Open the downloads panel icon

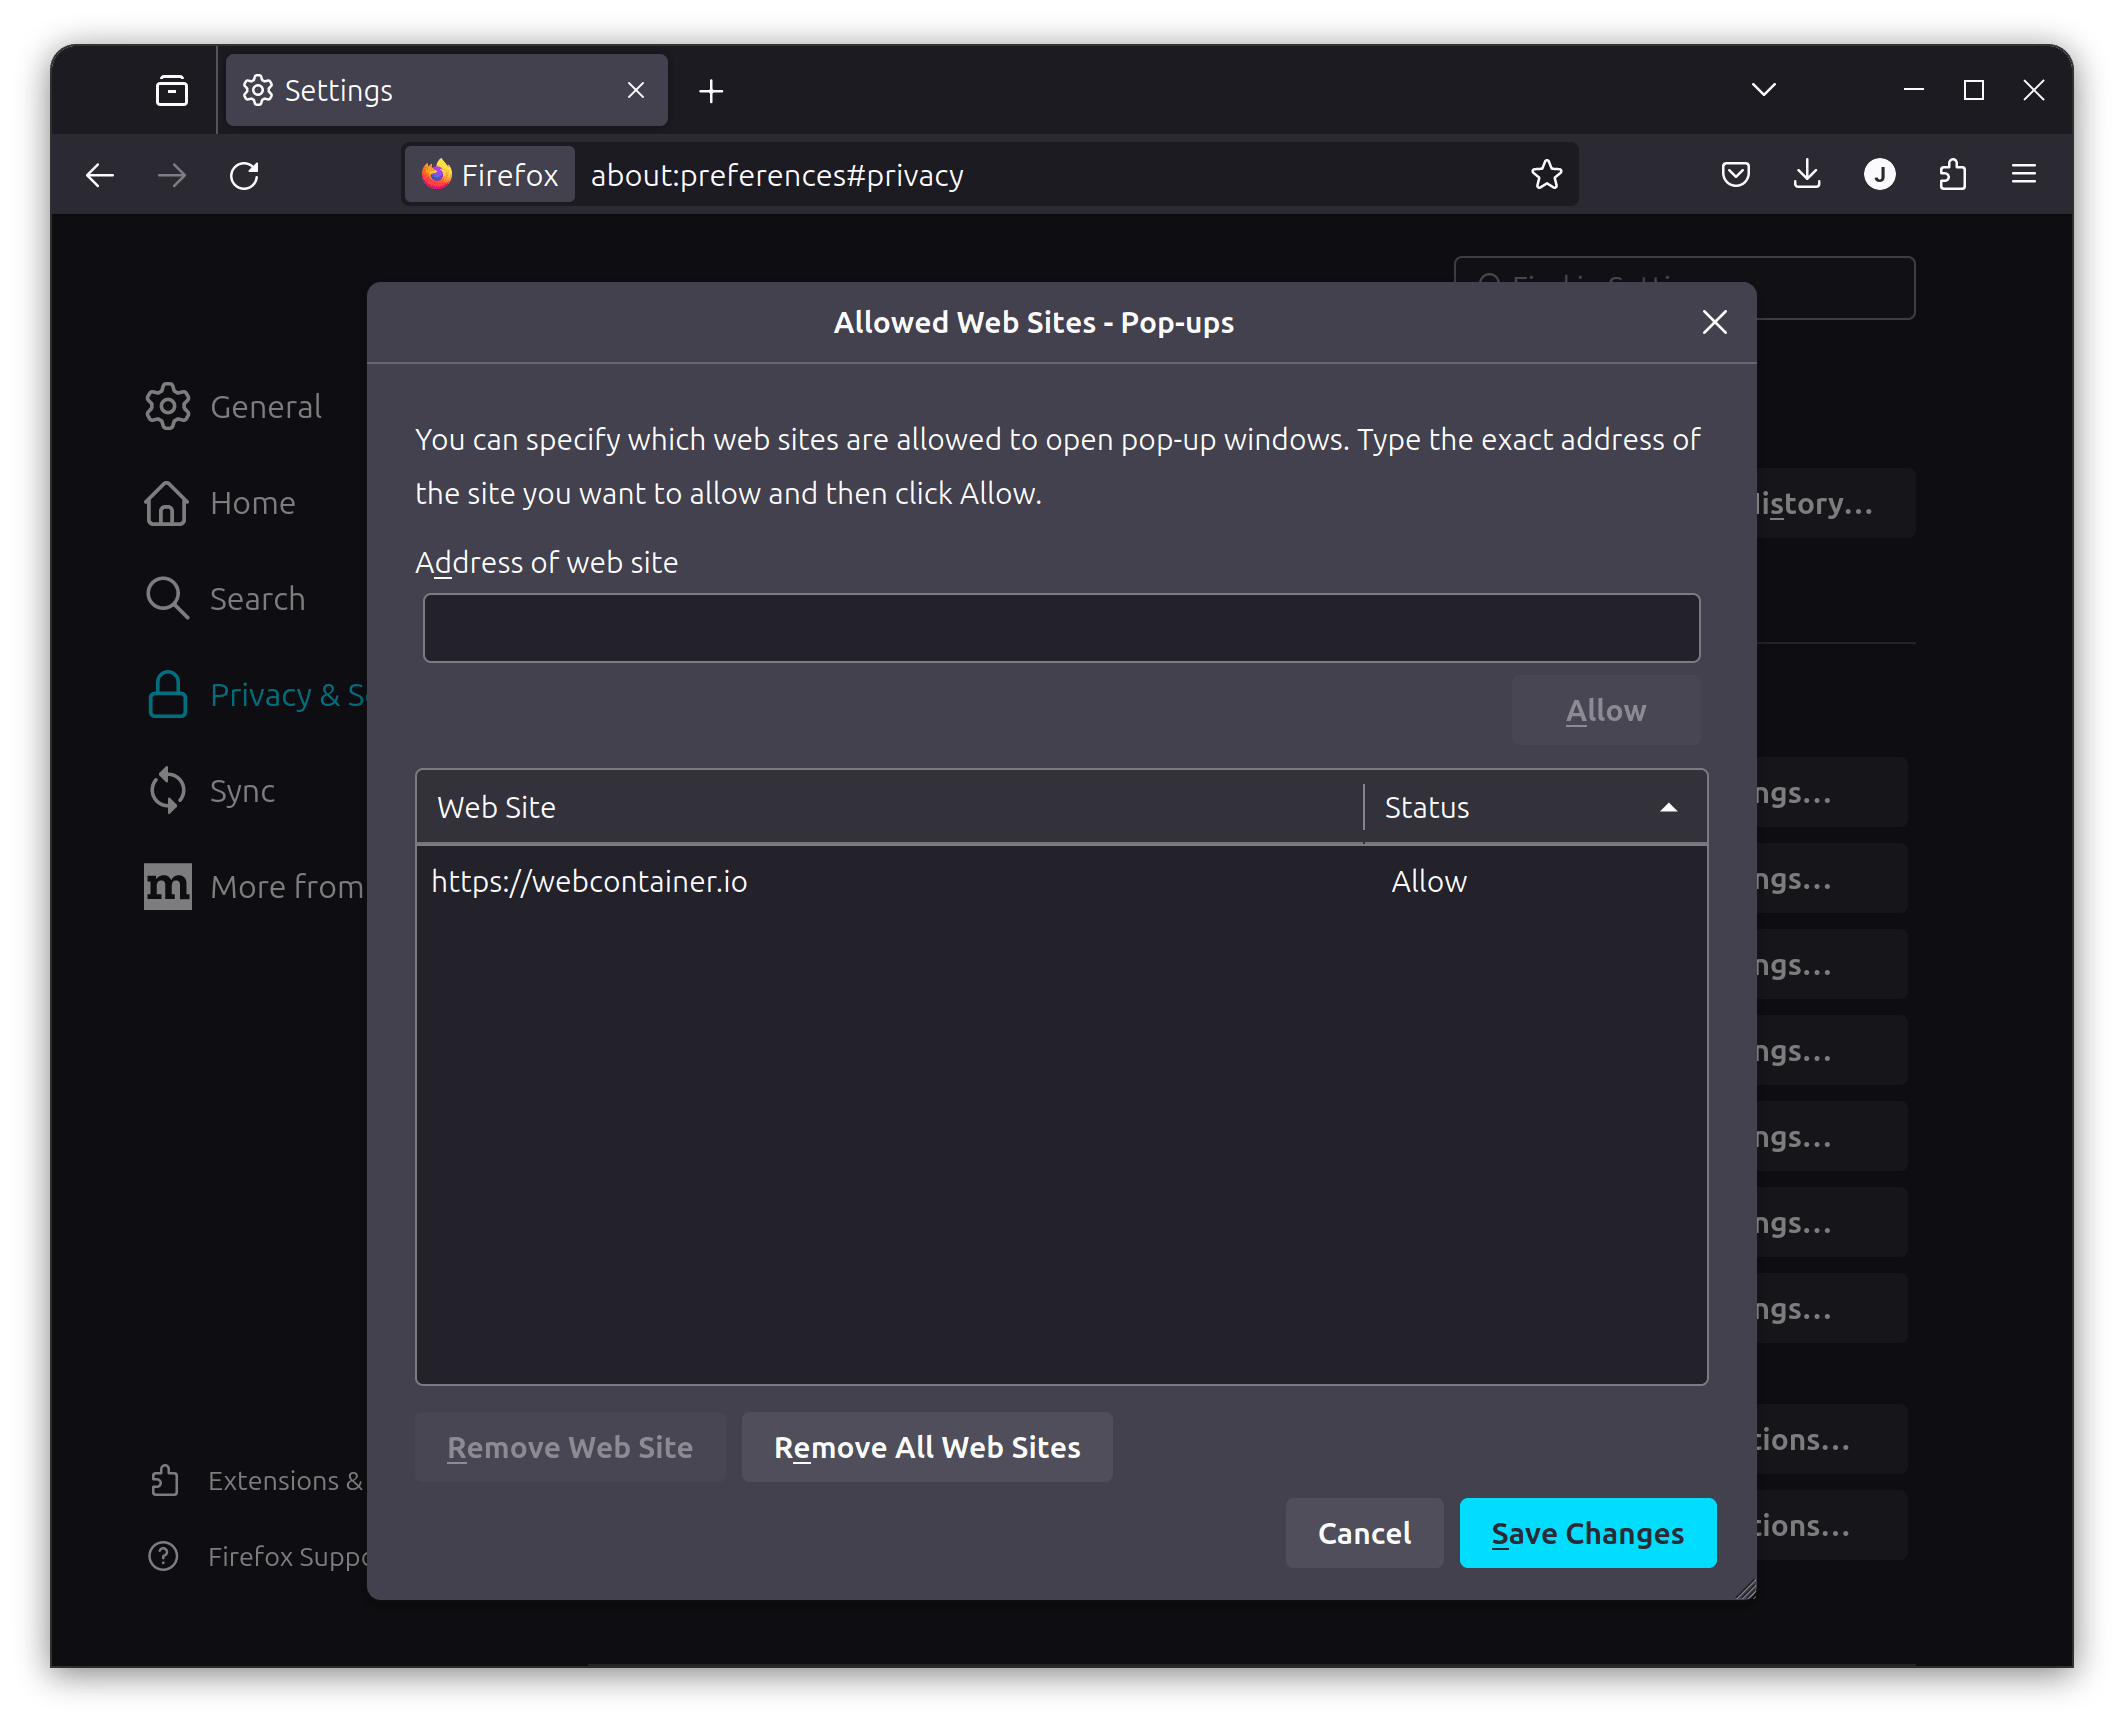(1807, 175)
